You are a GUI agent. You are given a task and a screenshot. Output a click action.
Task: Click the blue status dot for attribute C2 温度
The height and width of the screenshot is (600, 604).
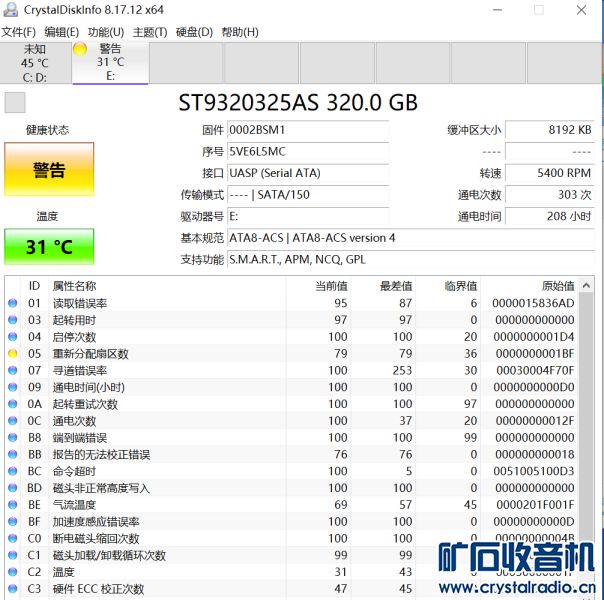click(13, 572)
